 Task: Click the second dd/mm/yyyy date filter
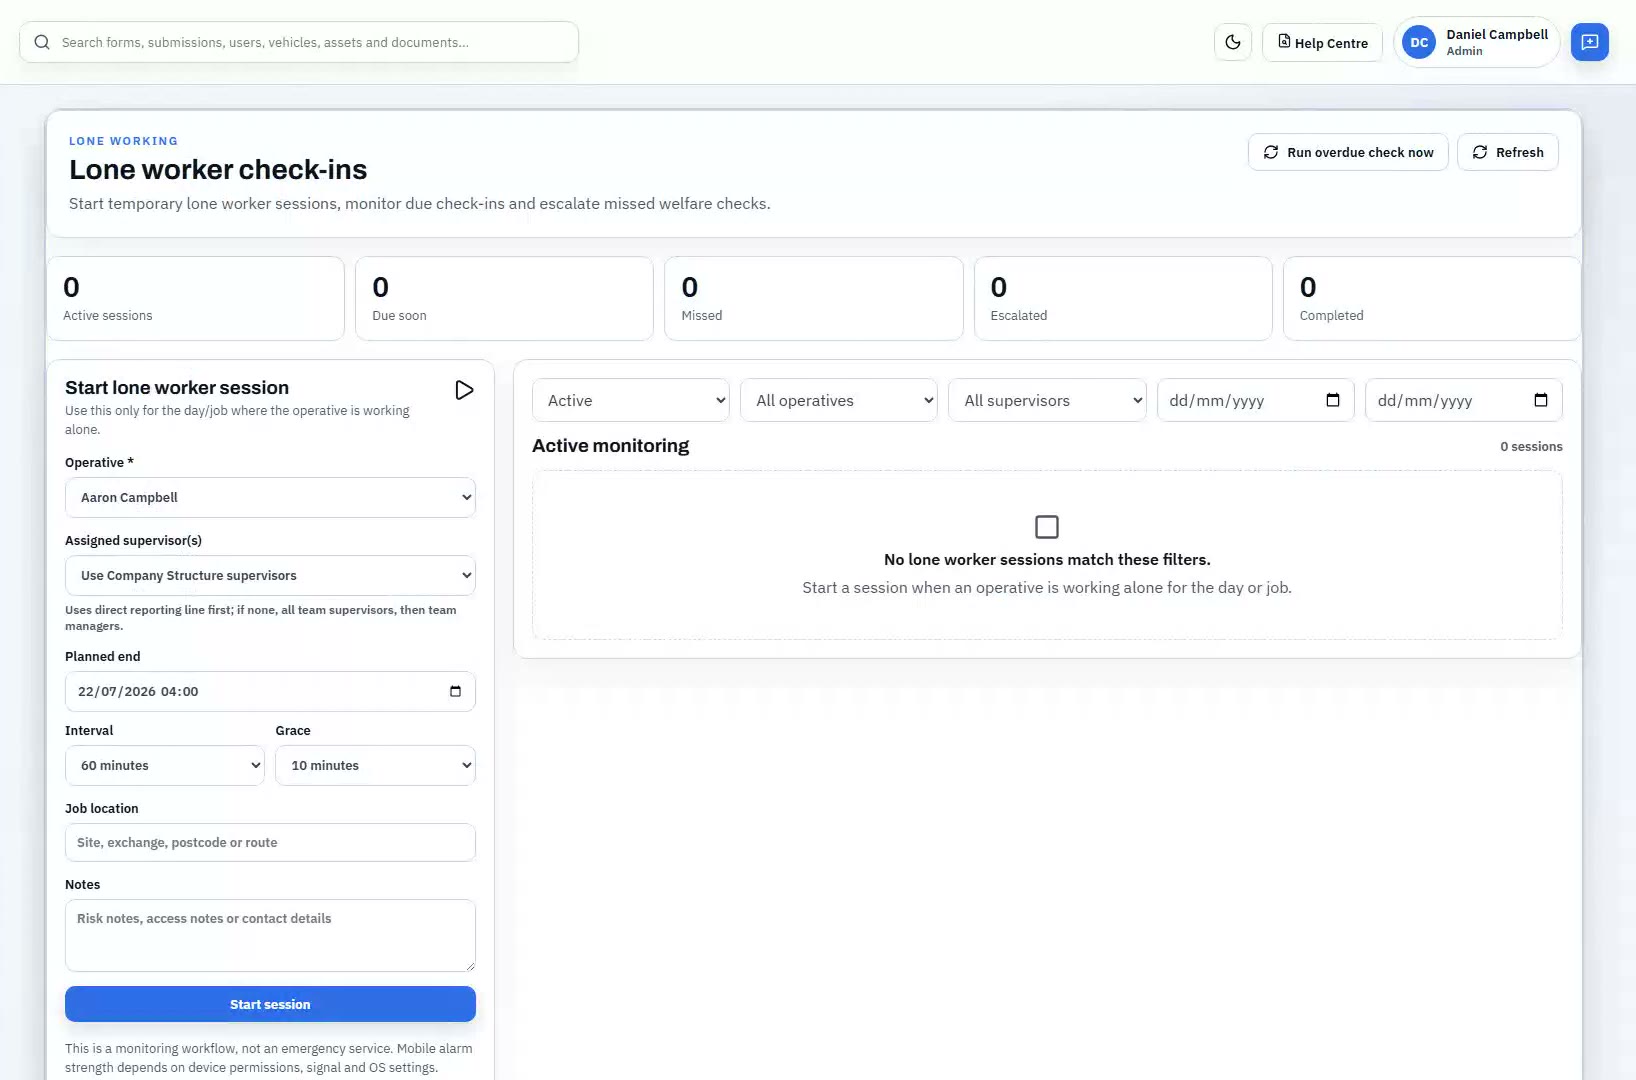click(1463, 400)
